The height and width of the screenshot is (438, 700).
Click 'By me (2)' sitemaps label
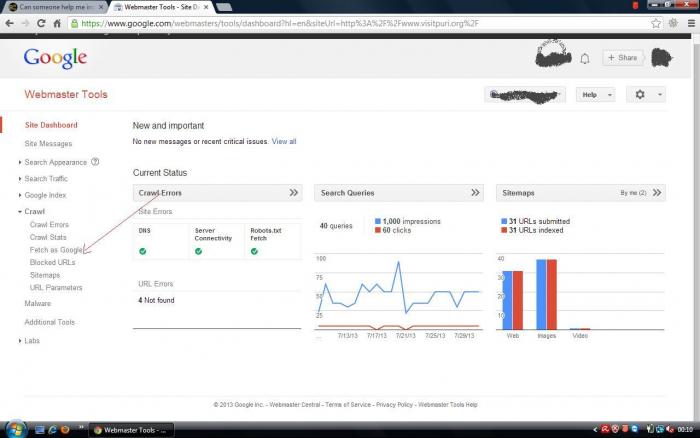coord(633,193)
